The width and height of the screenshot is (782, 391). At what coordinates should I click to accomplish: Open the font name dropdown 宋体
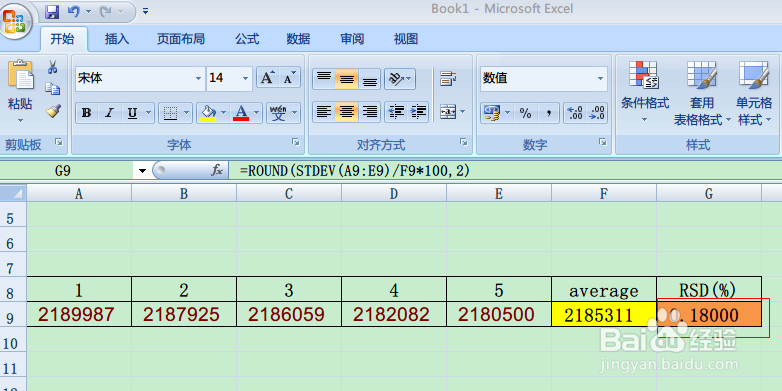click(198, 78)
